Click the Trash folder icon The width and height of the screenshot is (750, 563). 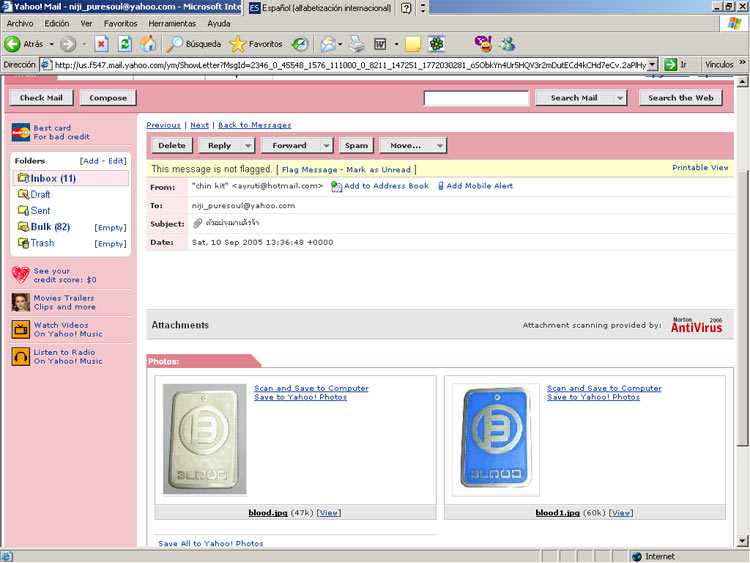(x=23, y=243)
